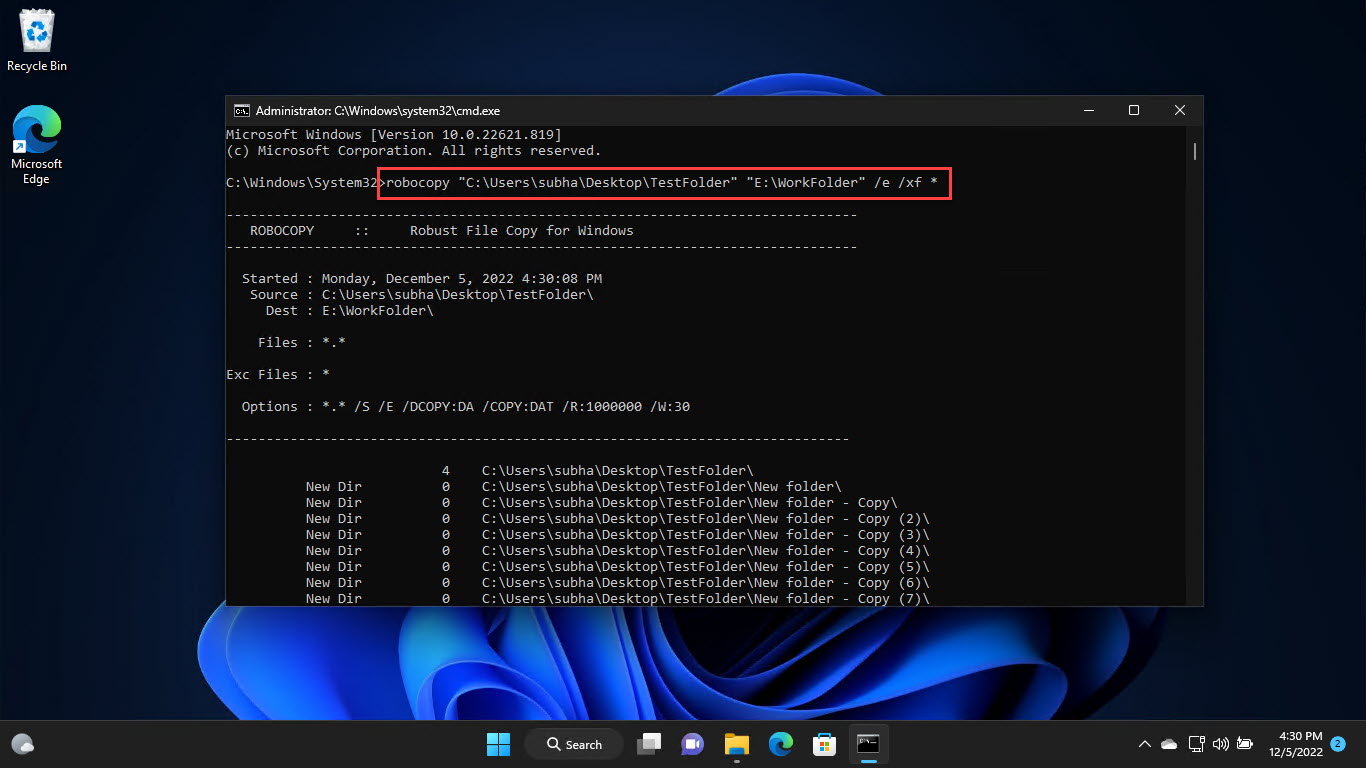Screen dimensions: 1366x768
Task: Expand hidden icons in the system tray
Action: click(1145, 744)
